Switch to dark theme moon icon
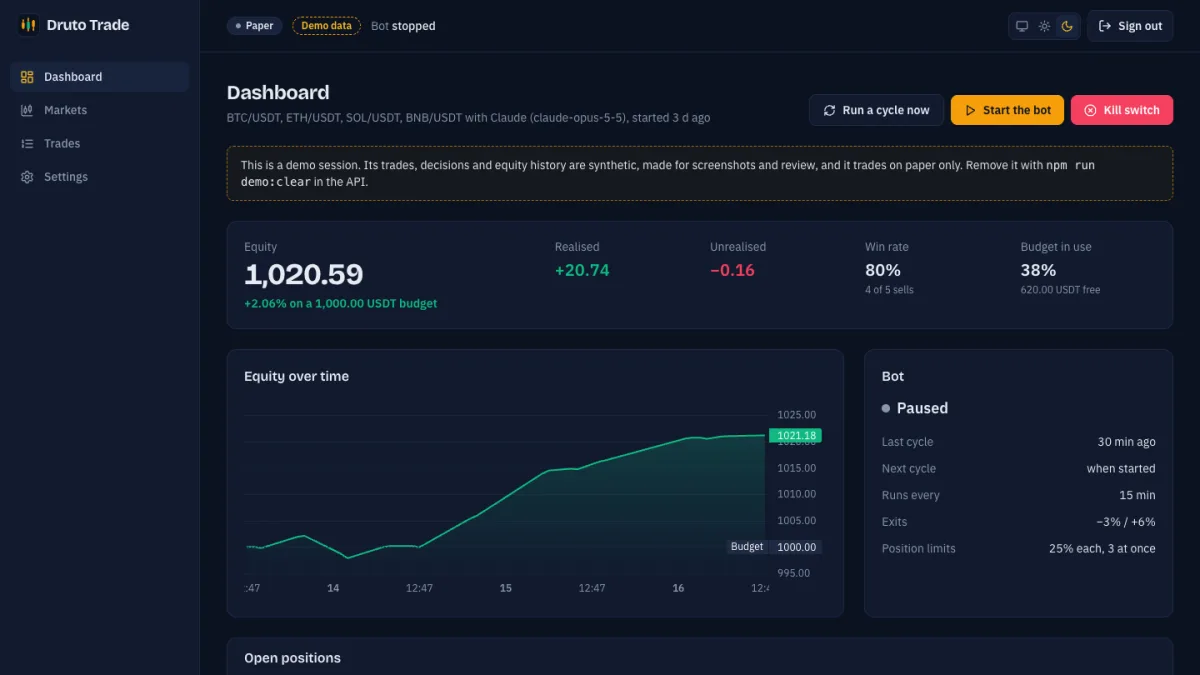 [1067, 26]
